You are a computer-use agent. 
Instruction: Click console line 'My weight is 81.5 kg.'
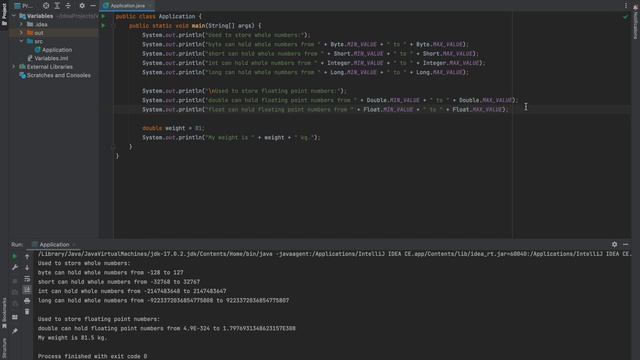click(72, 338)
